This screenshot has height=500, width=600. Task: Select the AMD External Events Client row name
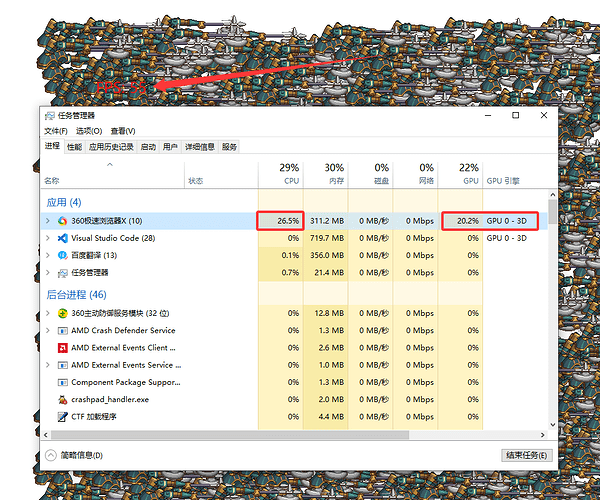click(x=123, y=348)
